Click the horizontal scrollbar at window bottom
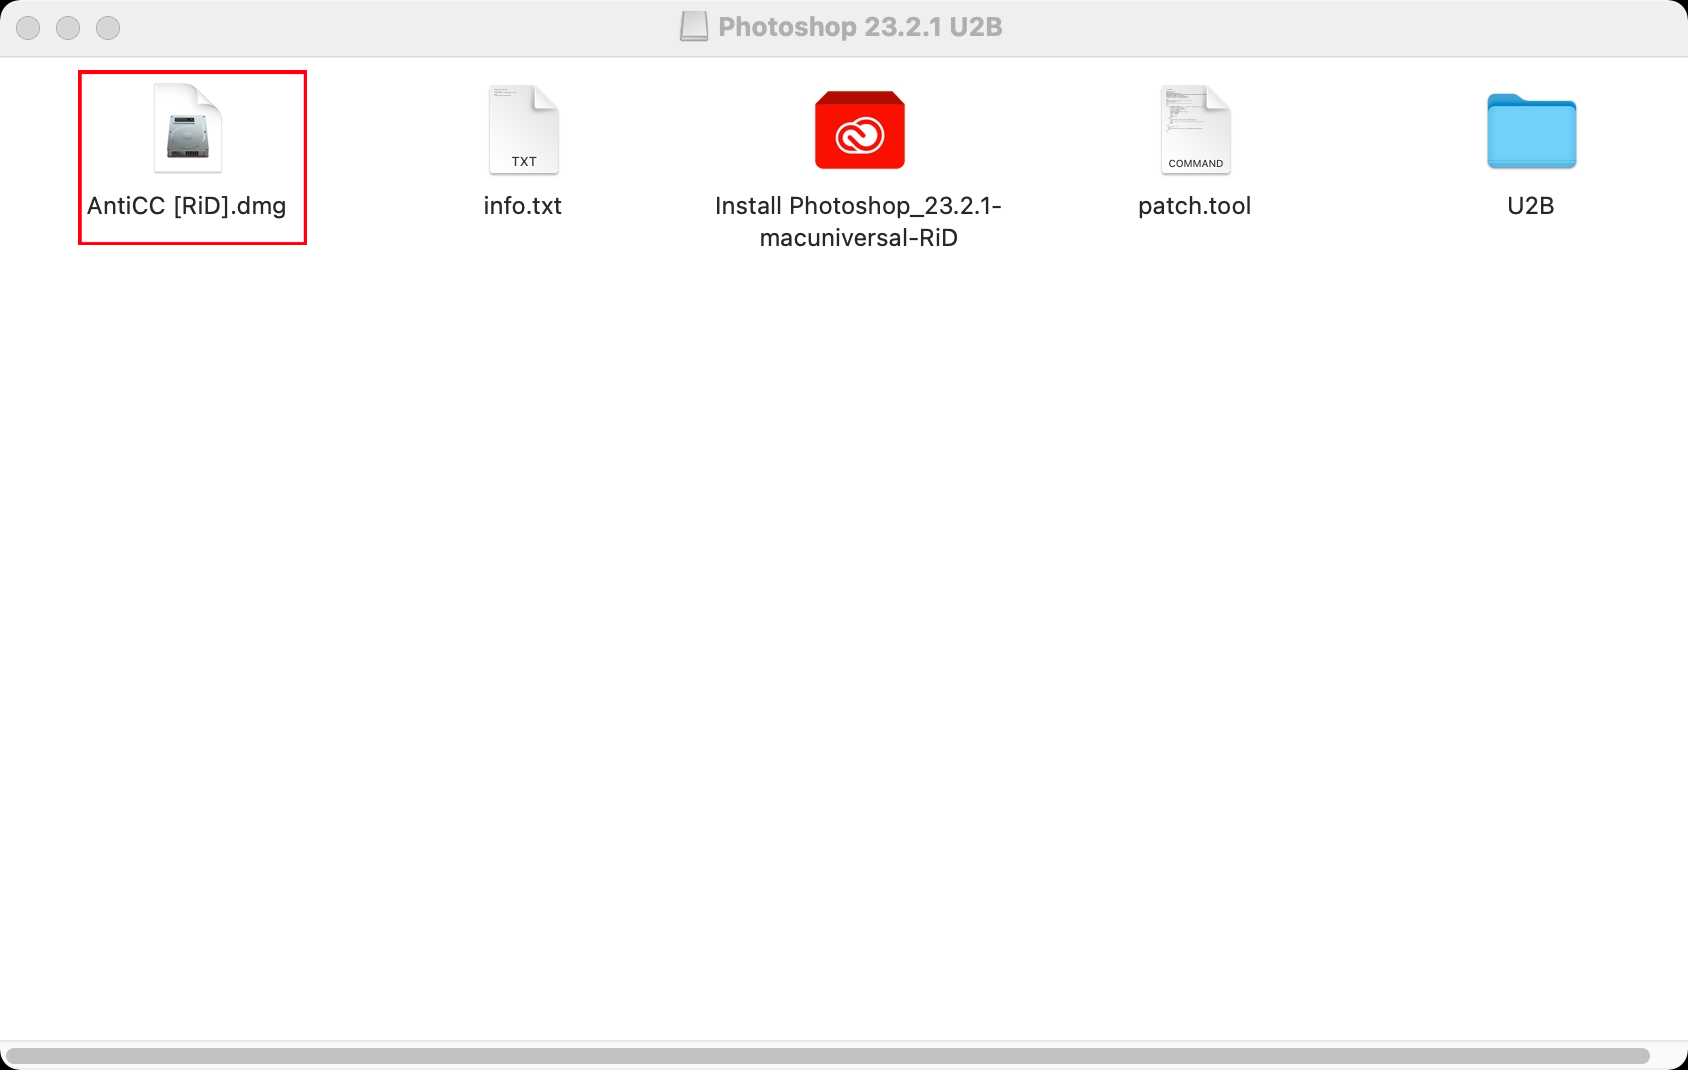Screen dimensions: 1688x1070 point(828,1056)
